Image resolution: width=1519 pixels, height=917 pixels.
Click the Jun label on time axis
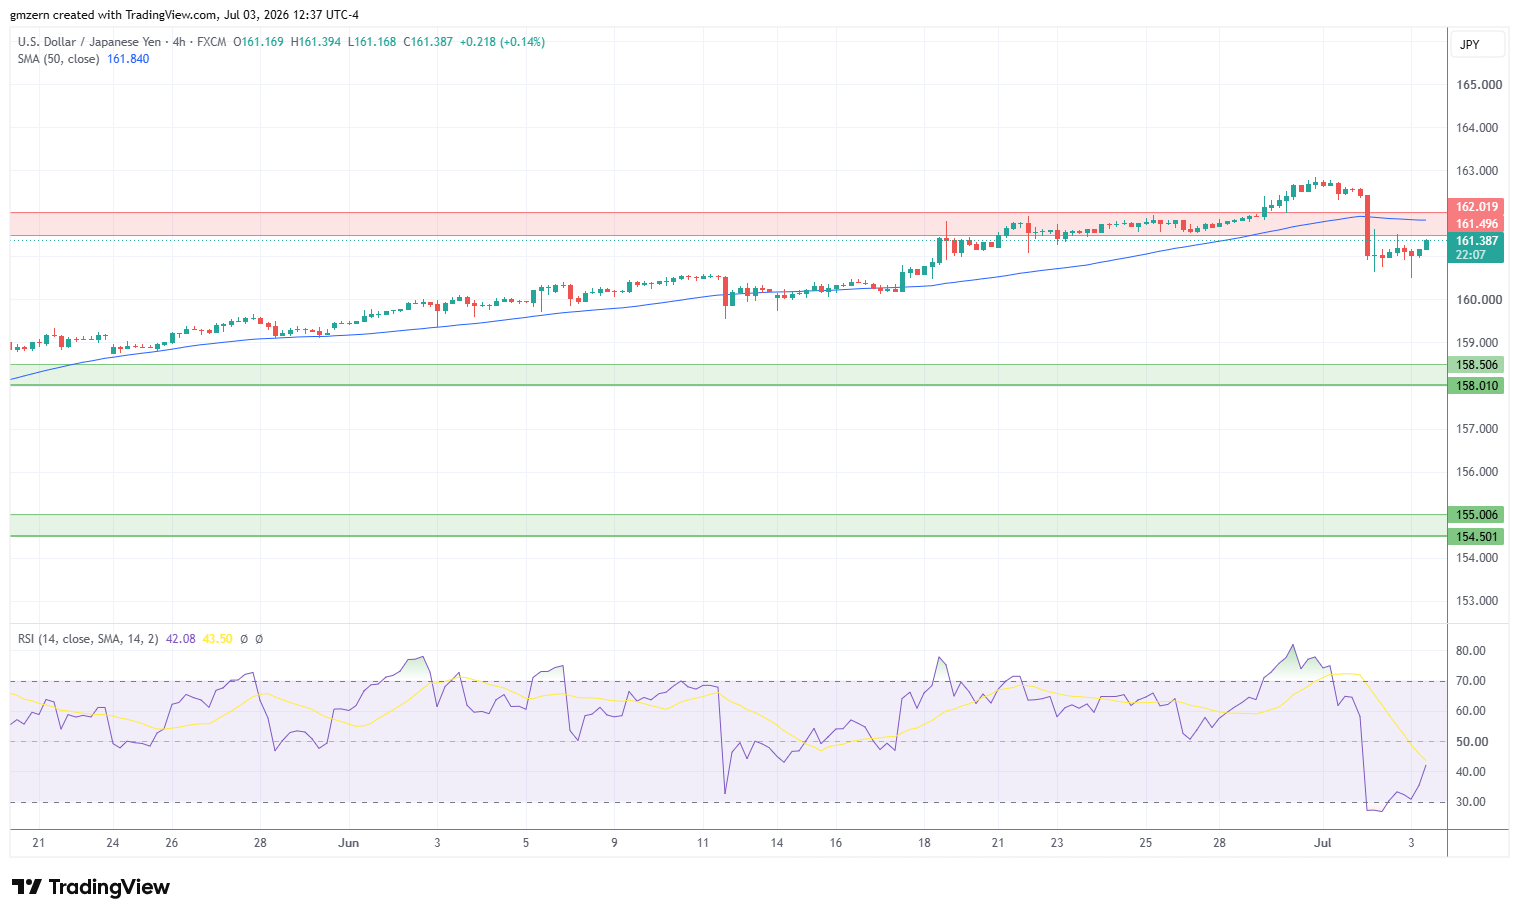pyautogui.click(x=348, y=843)
